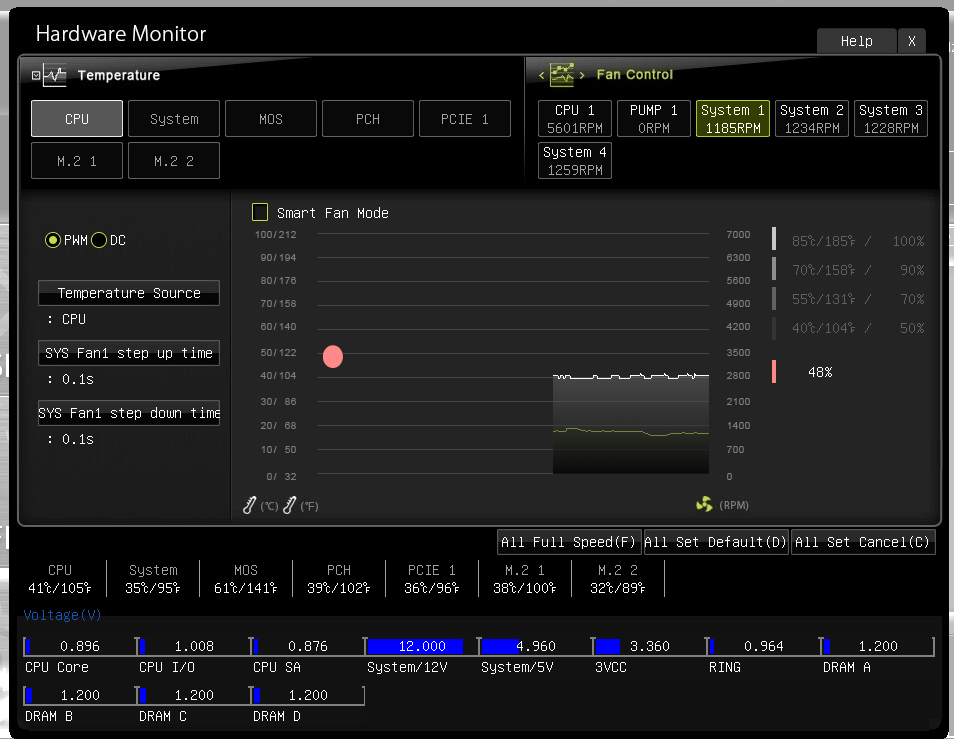954x739 pixels.
Task: Click the DRAM B 1.200 voltage bar
Action: coord(80,695)
